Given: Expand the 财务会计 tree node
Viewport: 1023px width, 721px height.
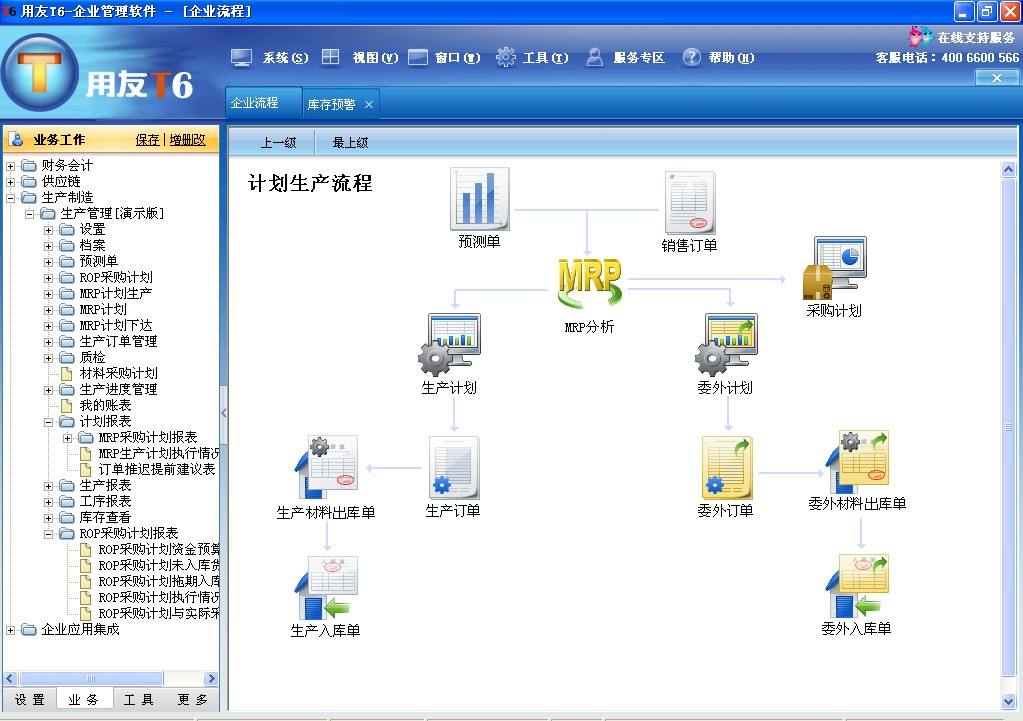Looking at the screenshot, I should click(x=10, y=166).
